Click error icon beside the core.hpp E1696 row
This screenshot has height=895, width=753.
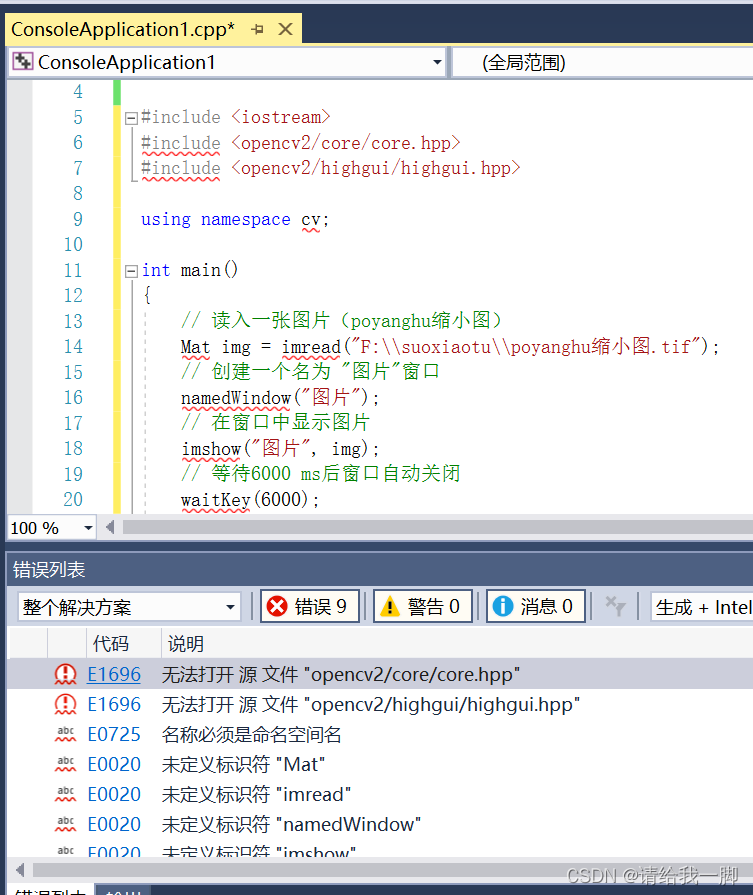pyautogui.click(x=65, y=675)
